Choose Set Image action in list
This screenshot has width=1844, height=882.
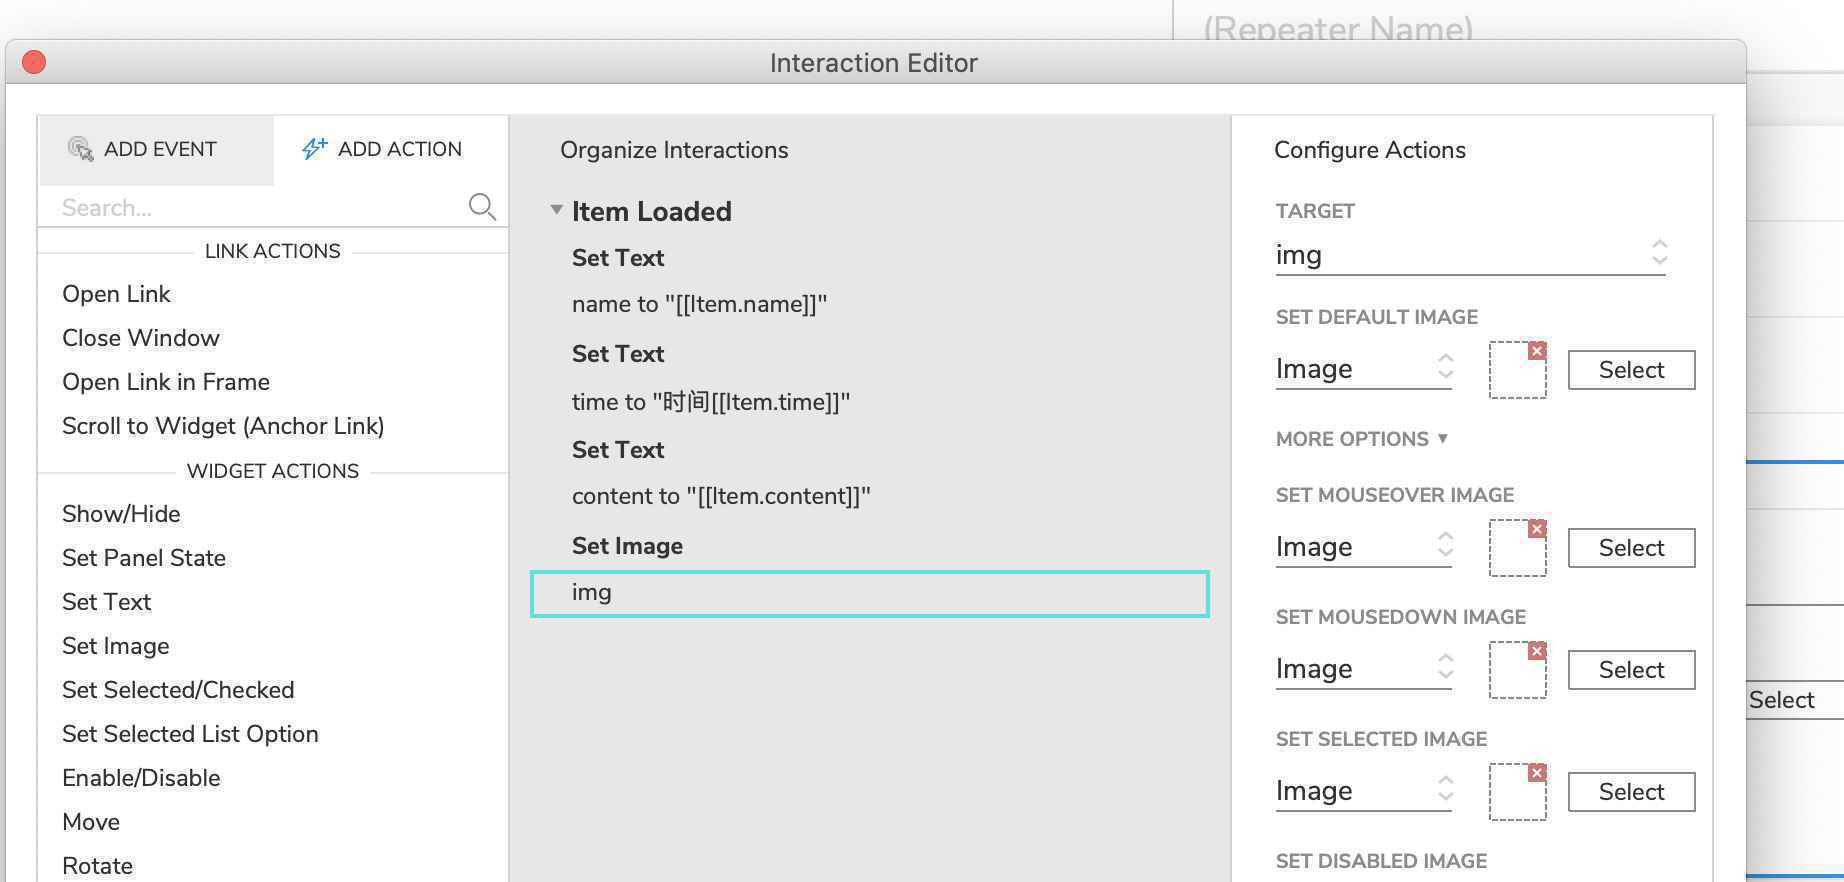115,646
